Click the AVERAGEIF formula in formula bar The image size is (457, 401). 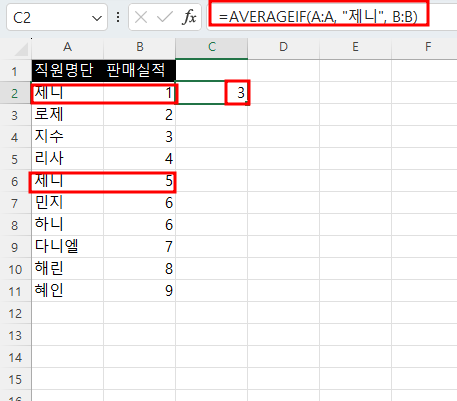(318, 17)
